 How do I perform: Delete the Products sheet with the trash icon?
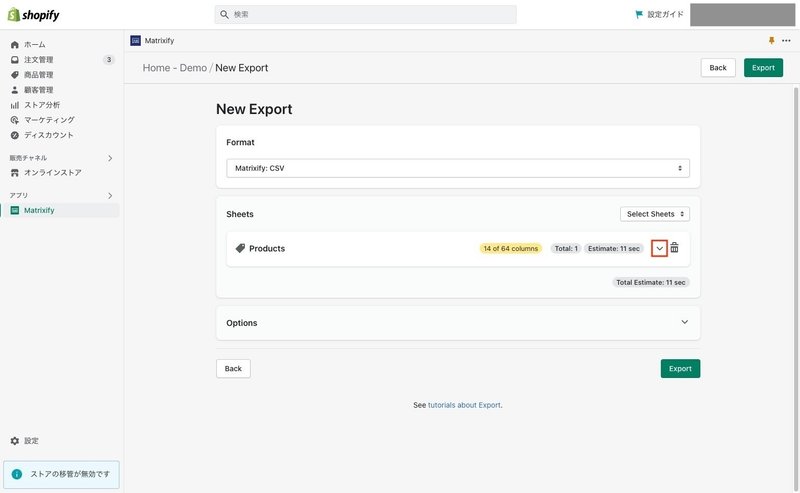[674, 248]
